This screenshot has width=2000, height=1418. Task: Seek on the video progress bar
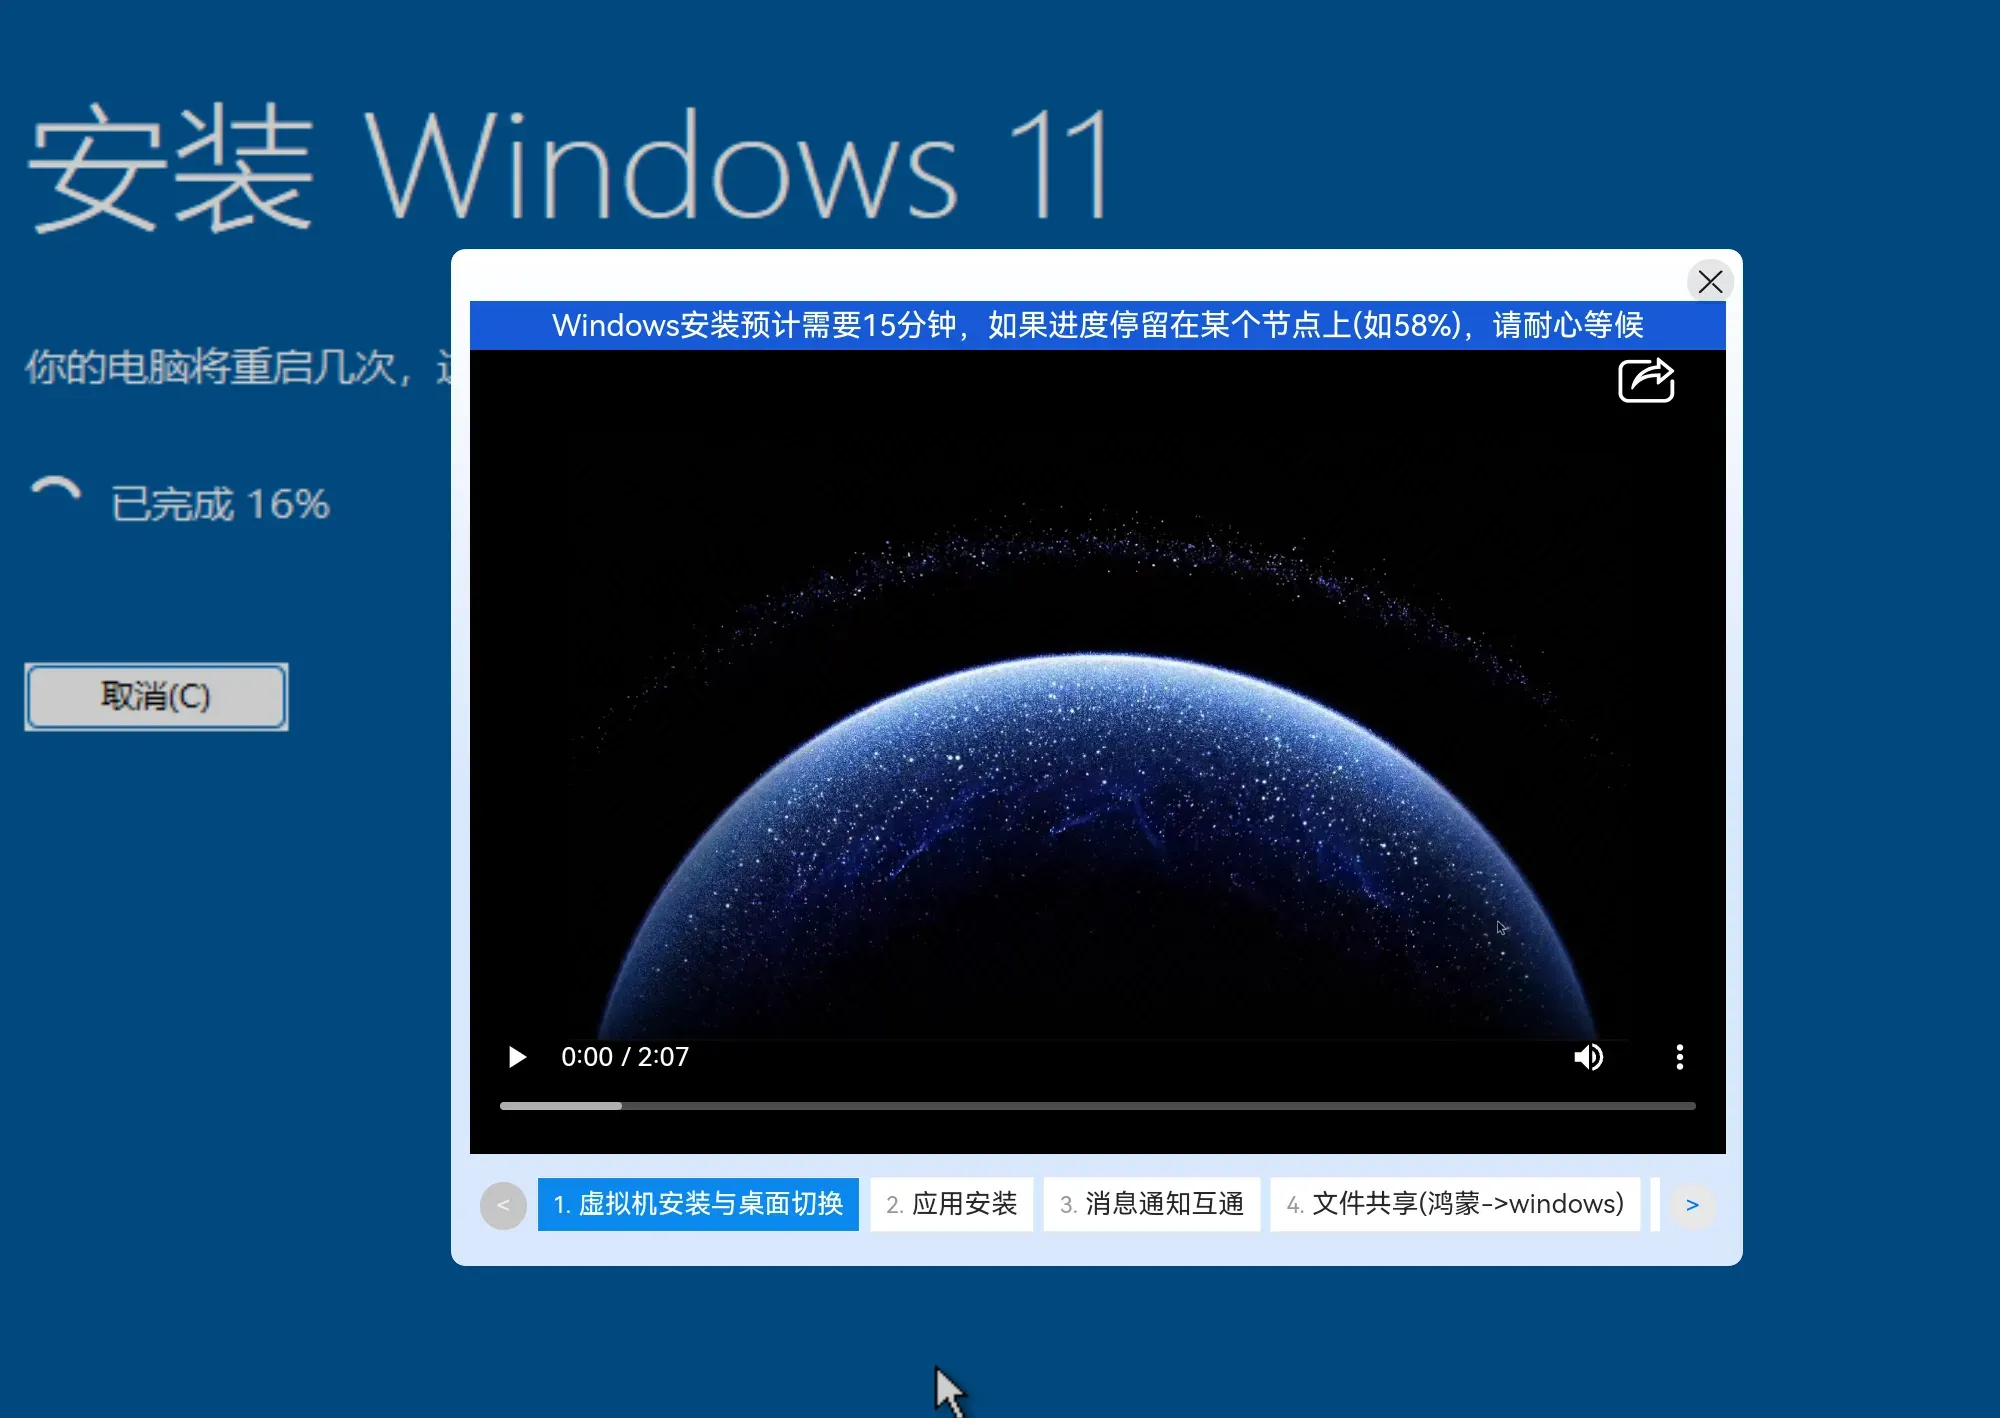pyautogui.click(x=1097, y=1106)
